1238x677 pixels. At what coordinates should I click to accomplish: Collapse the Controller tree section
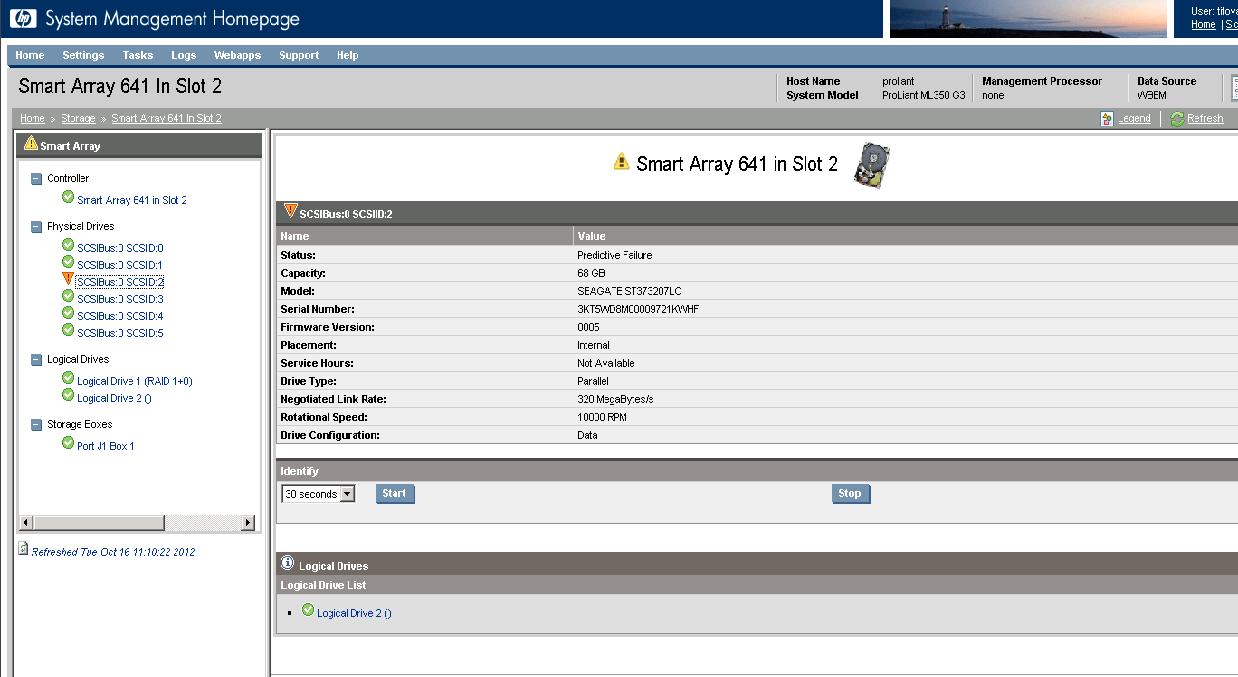pos(37,179)
